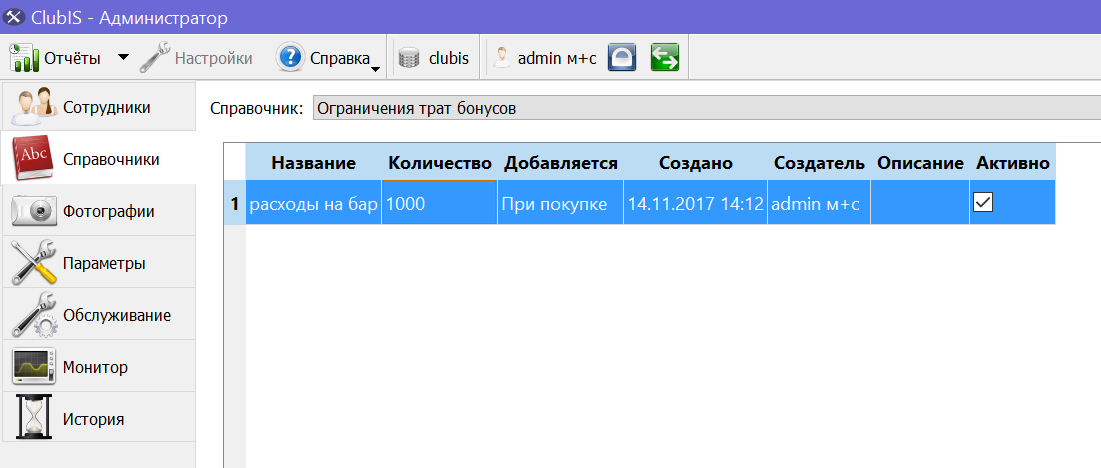The height and width of the screenshot is (468, 1101).
Task: Sort by the Добавляется column header
Action: coord(560,163)
